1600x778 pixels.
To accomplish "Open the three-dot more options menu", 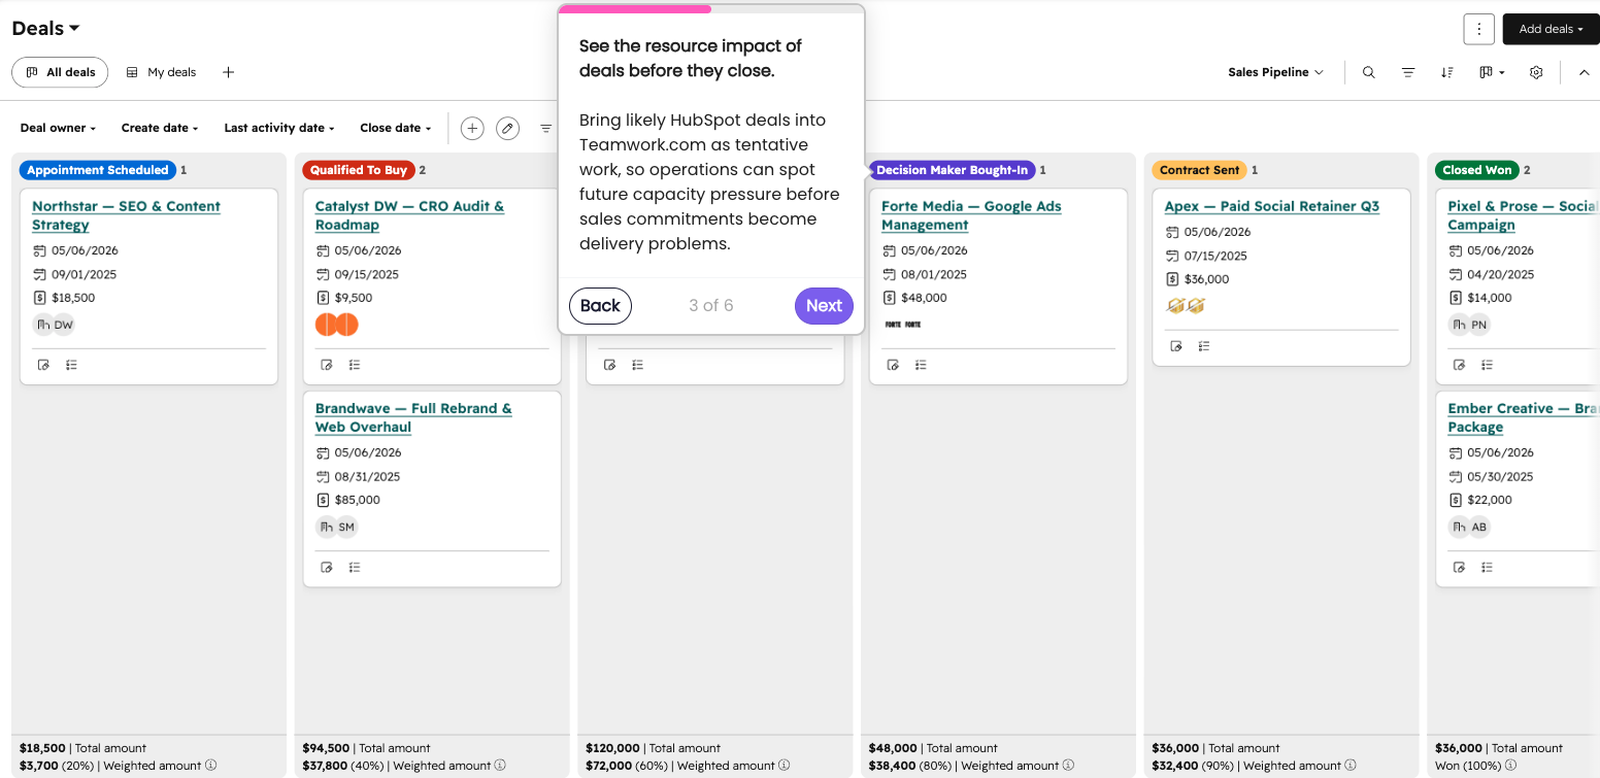I will tap(1479, 29).
